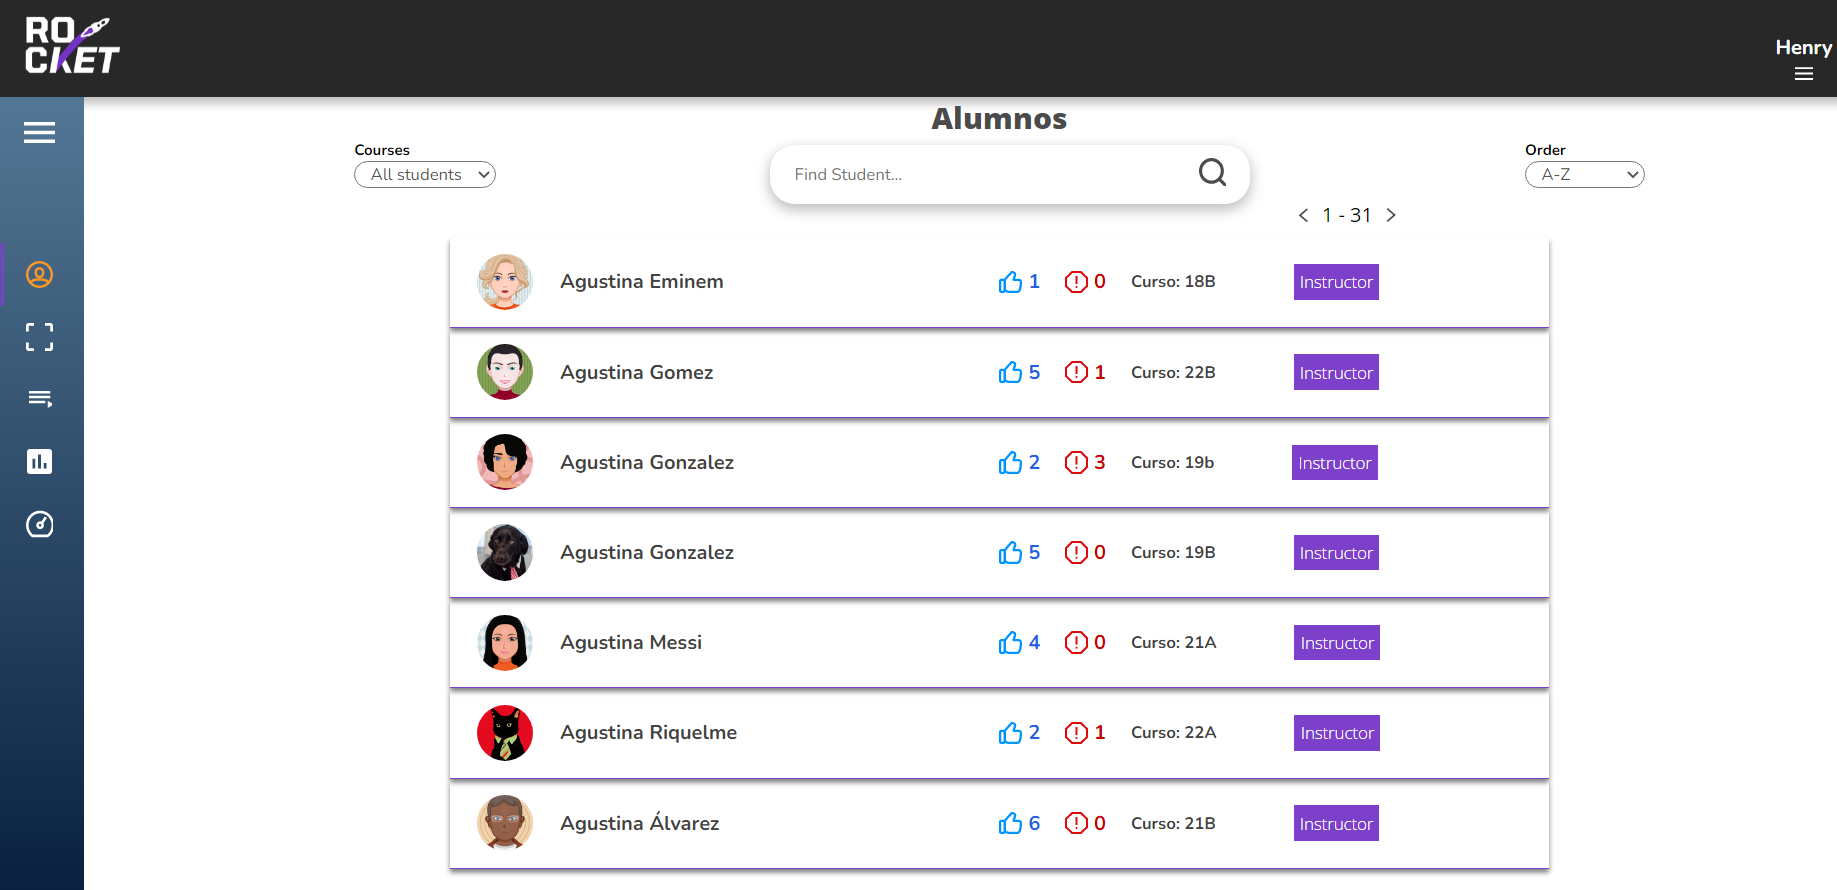Open the menu under Henry
The height and width of the screenshot is (890, 1837).
(1803, 74)
